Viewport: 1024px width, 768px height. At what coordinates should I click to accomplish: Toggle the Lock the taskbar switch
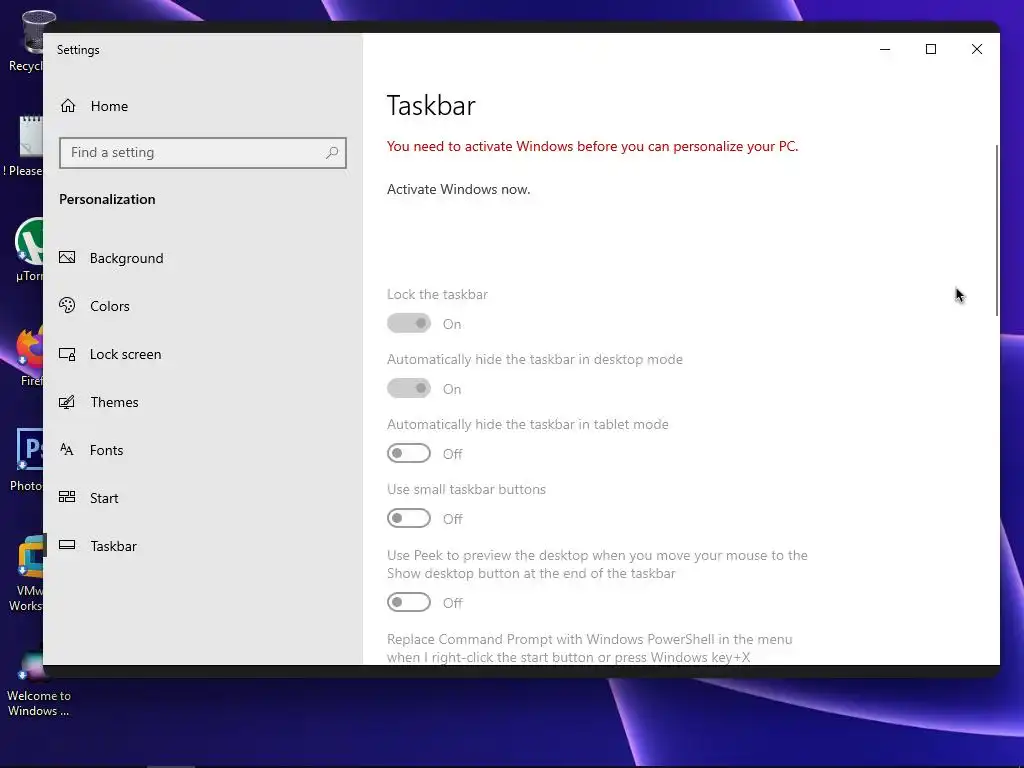409,323
